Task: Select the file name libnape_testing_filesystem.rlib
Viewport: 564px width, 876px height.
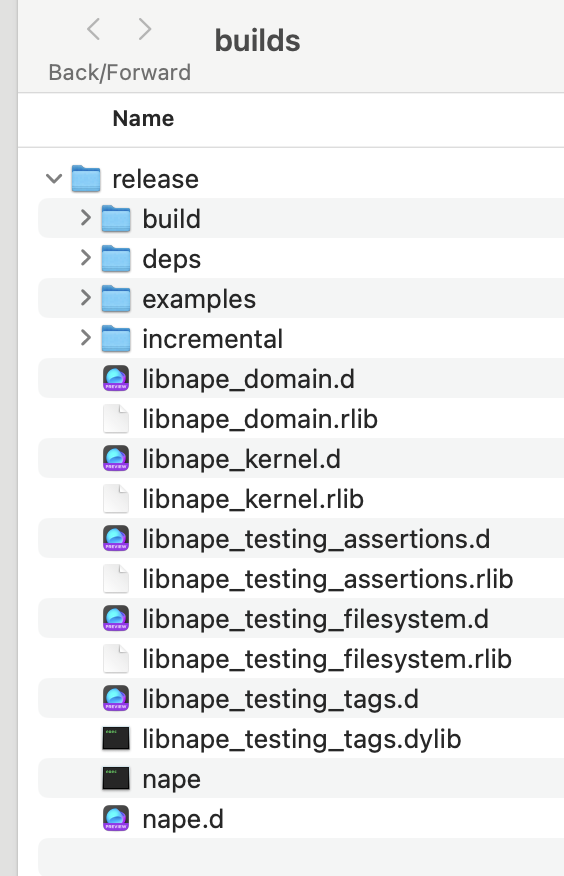Action: point(327,659)
